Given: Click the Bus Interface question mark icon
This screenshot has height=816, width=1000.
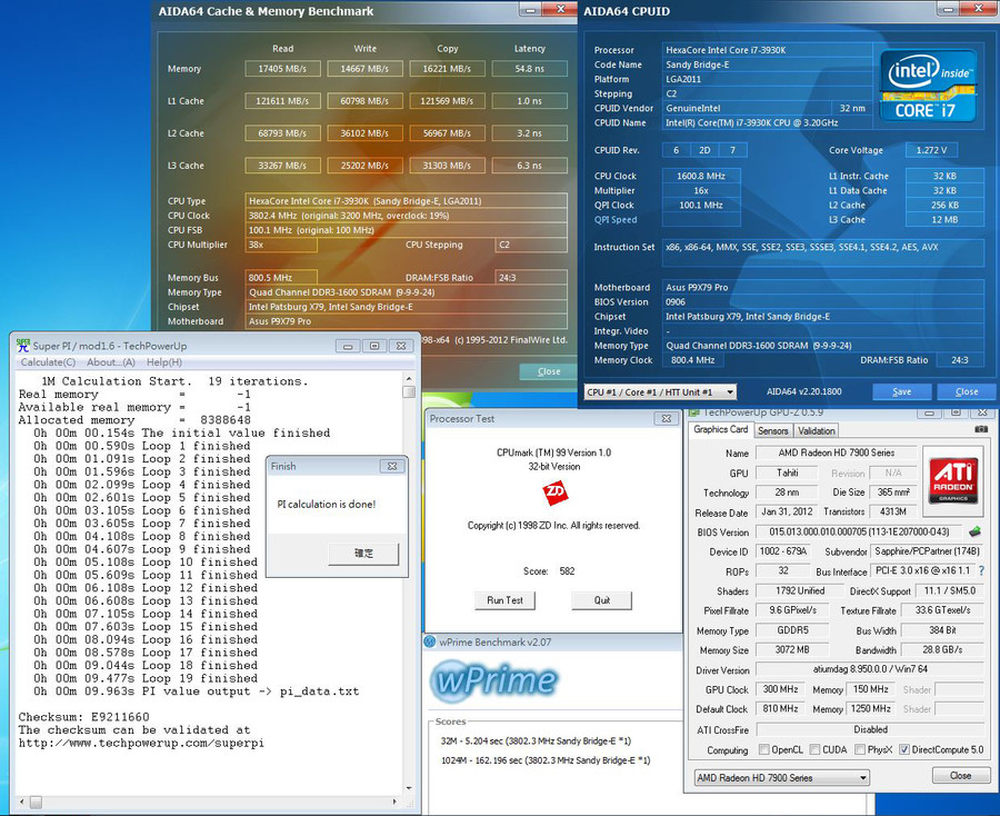Looking at the screenshot, I should [x=982, y=570].
